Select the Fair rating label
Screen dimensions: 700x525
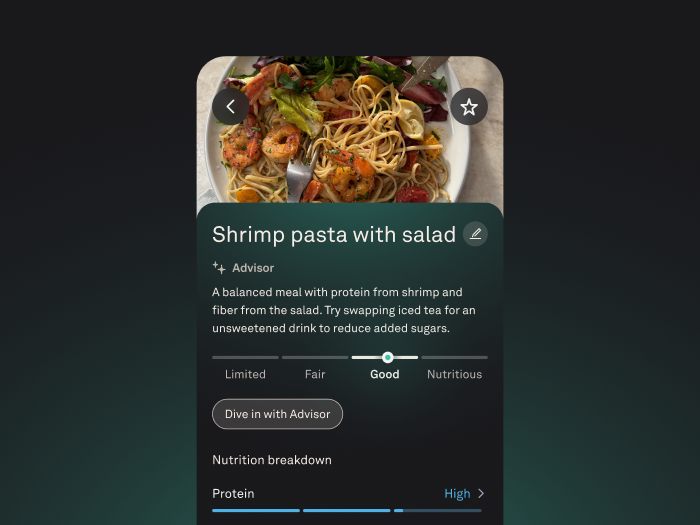[315, 374]
